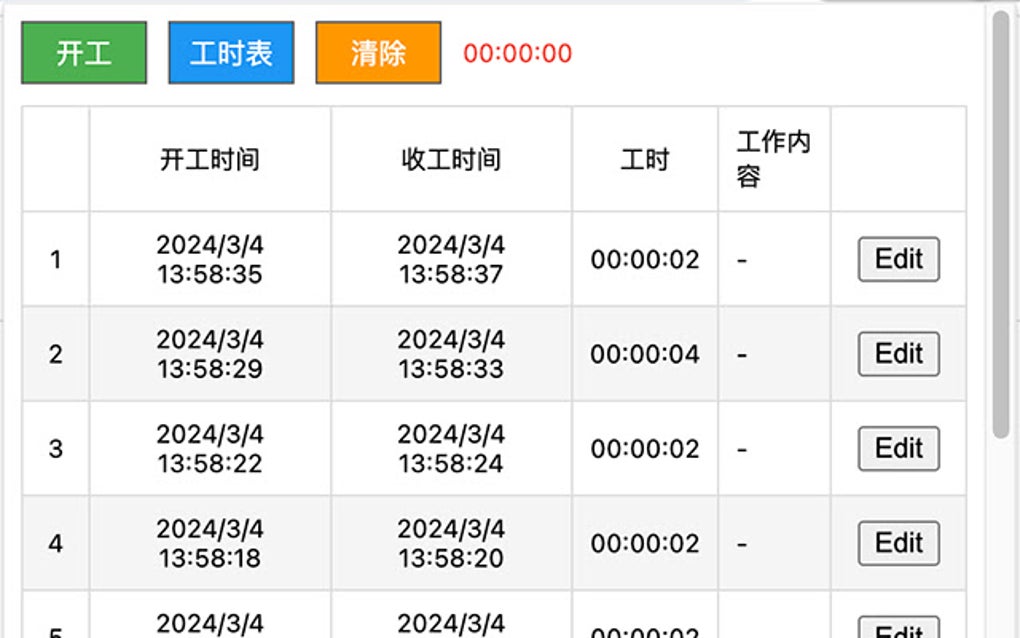Click the red 00:00:00 timer display

(x=518, y=54)
